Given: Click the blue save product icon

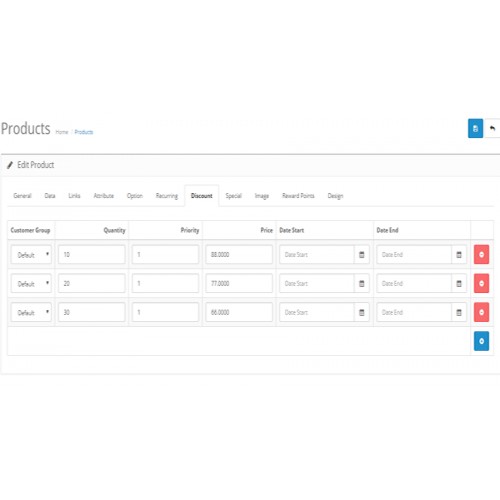Looking at the screenshot, I should tap(475, 128).
